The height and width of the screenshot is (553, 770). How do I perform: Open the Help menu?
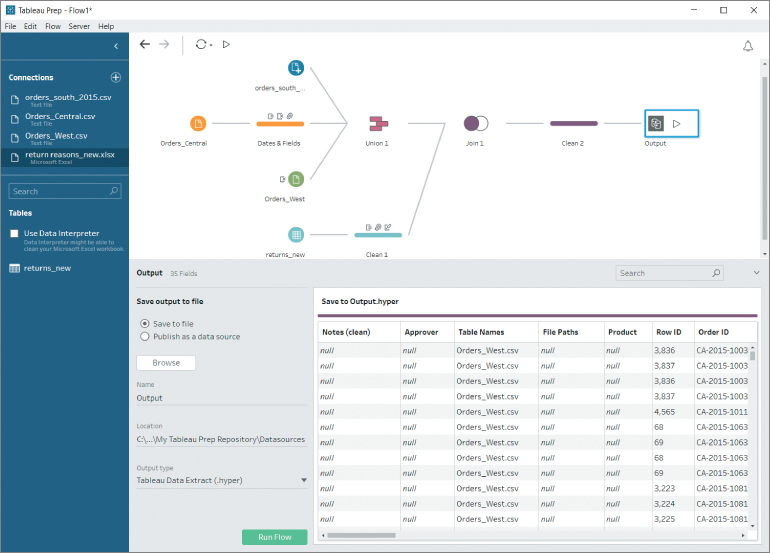106,27
